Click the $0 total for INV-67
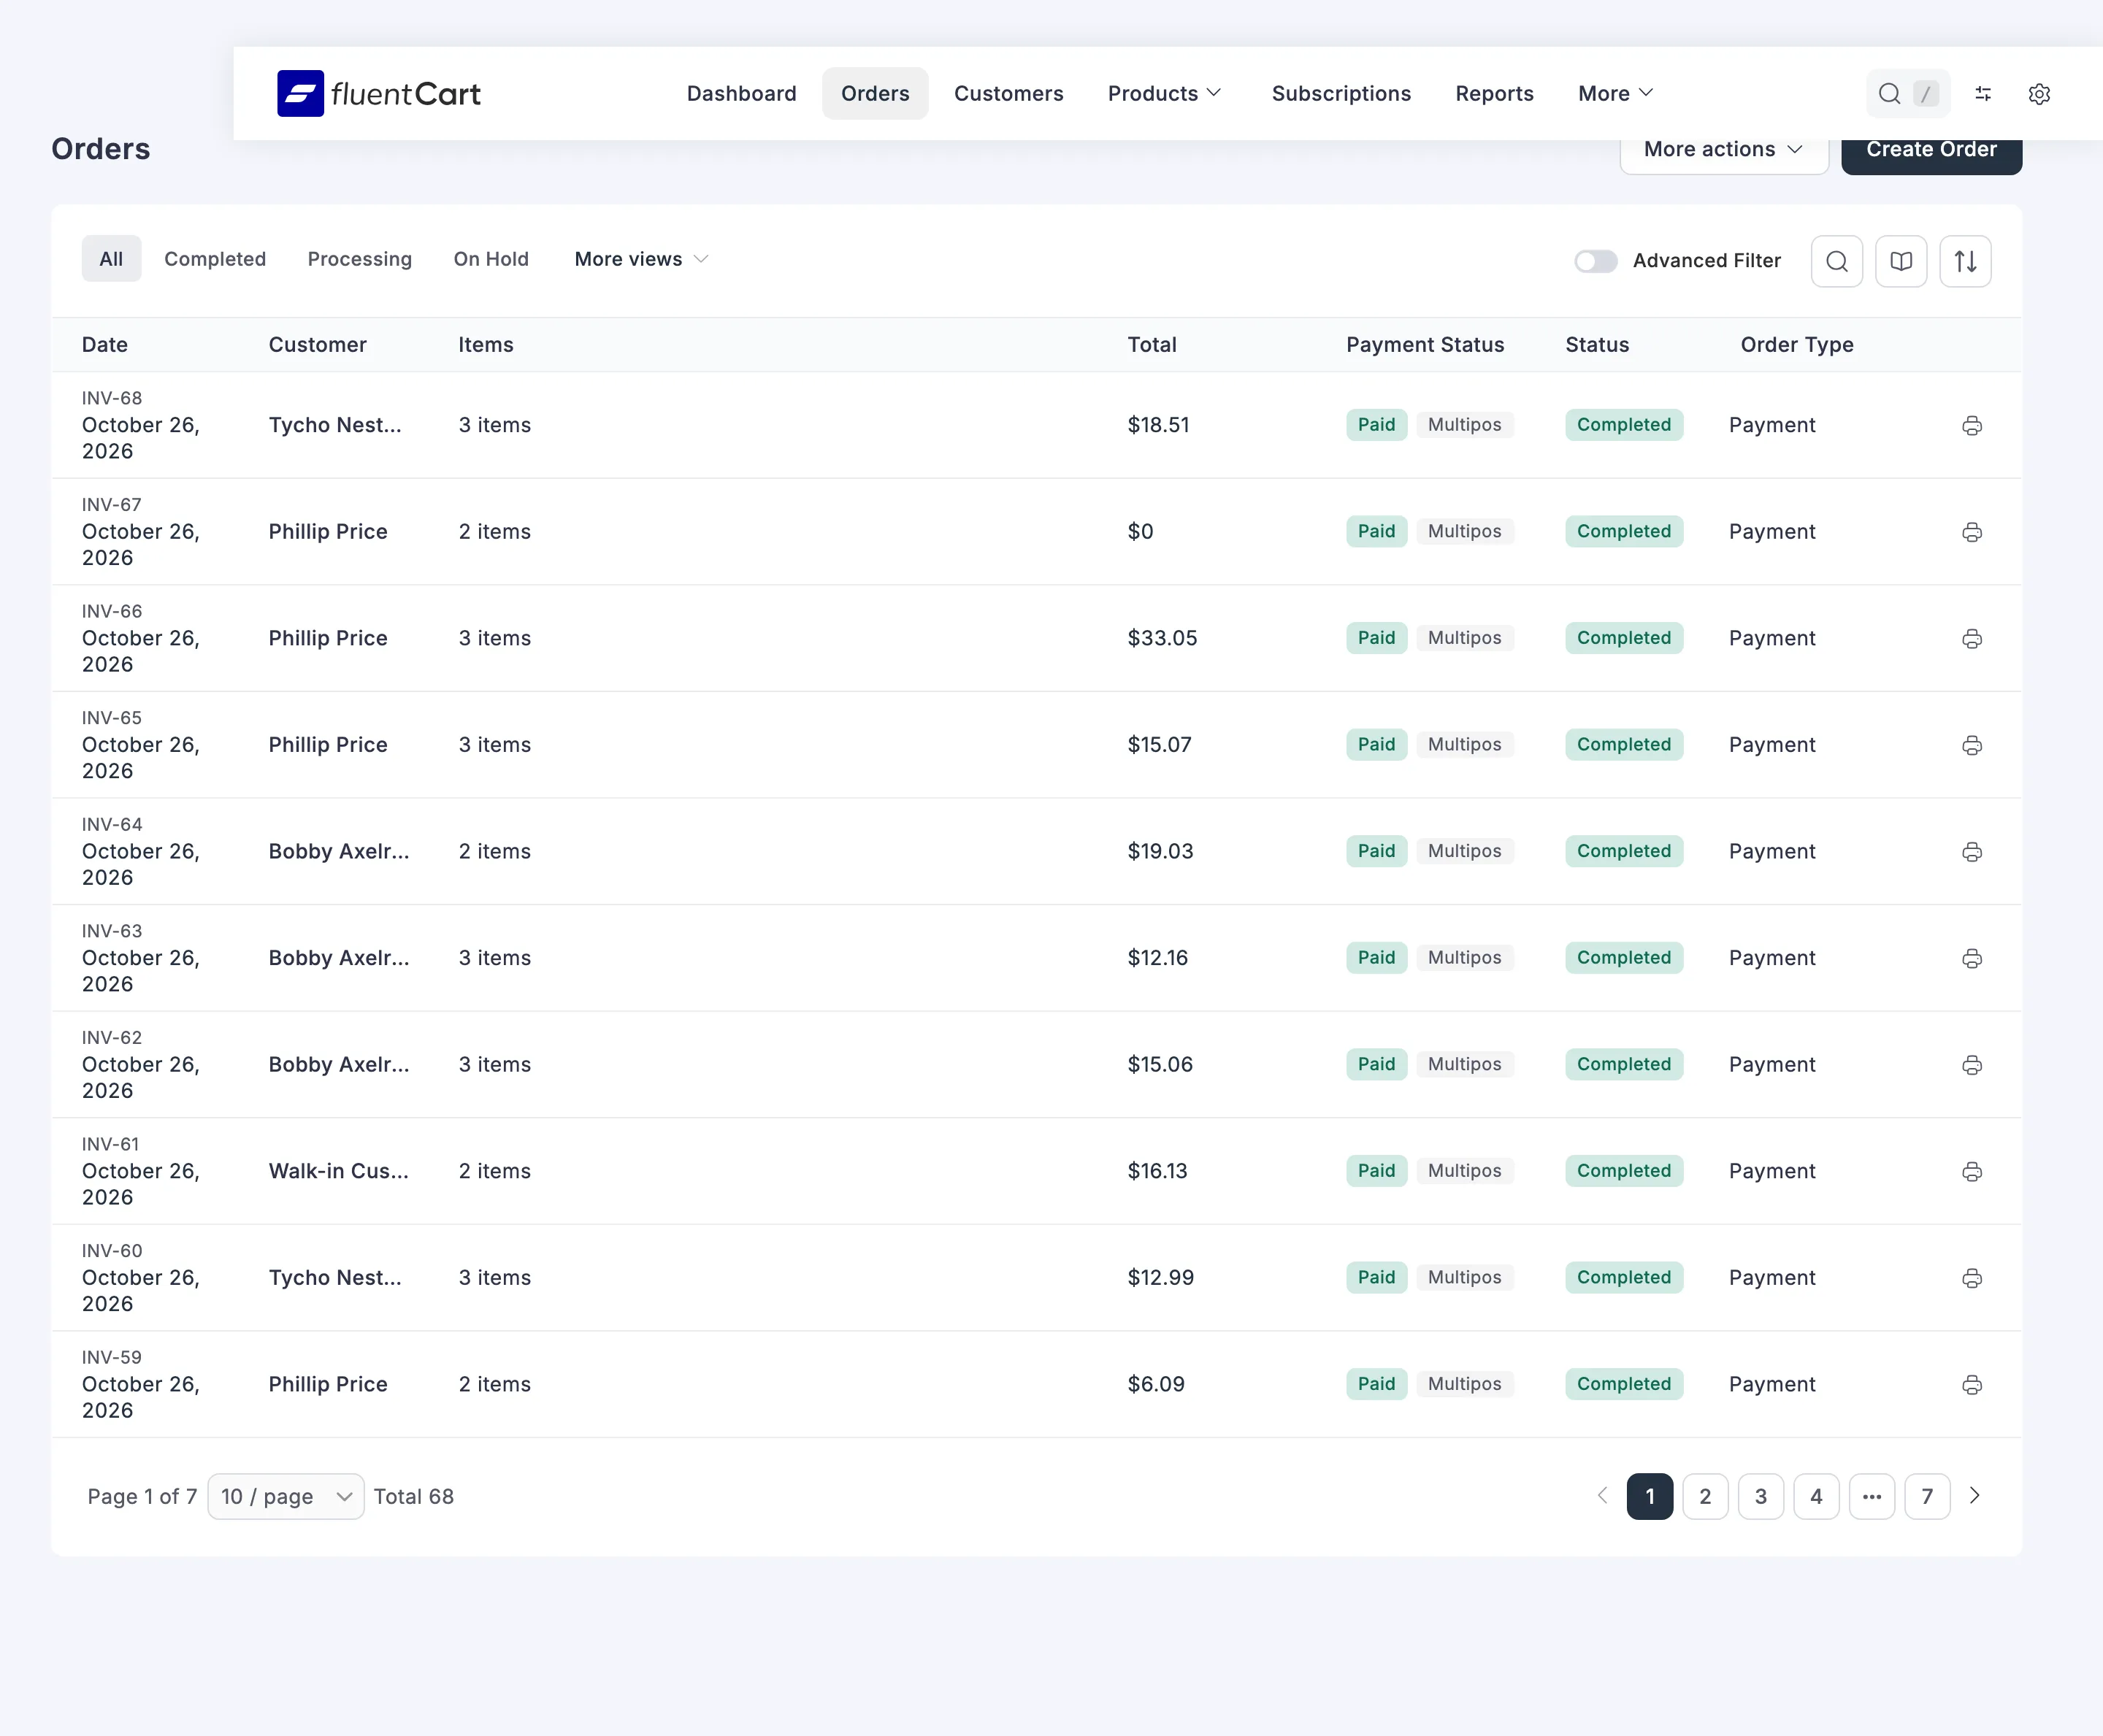This screenshot has width=2103, height=1736. click(x=1140, y=532)
